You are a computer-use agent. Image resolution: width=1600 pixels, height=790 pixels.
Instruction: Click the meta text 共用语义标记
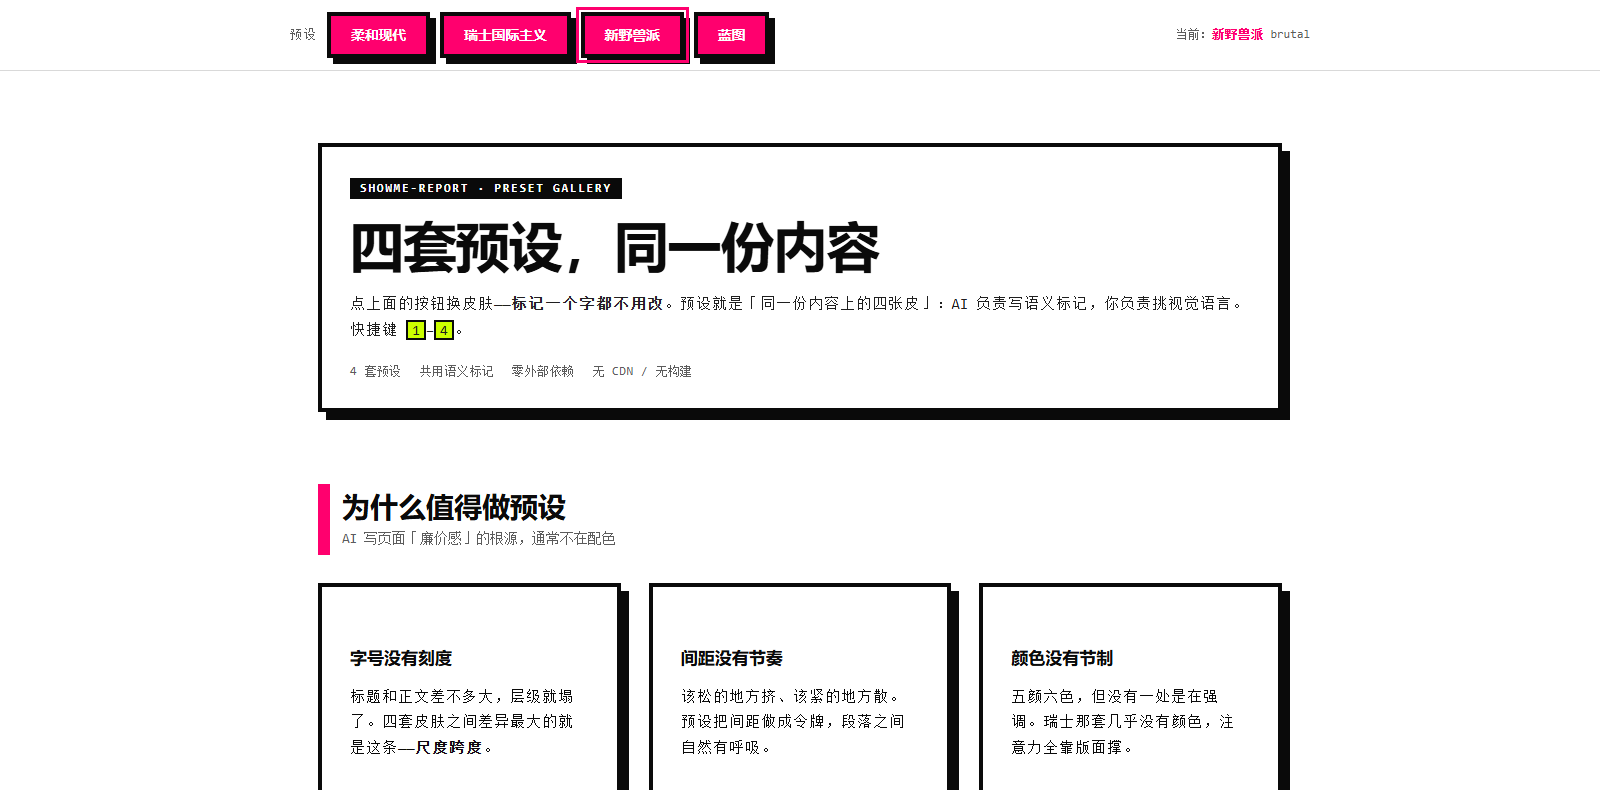click(x=456, y=371)
